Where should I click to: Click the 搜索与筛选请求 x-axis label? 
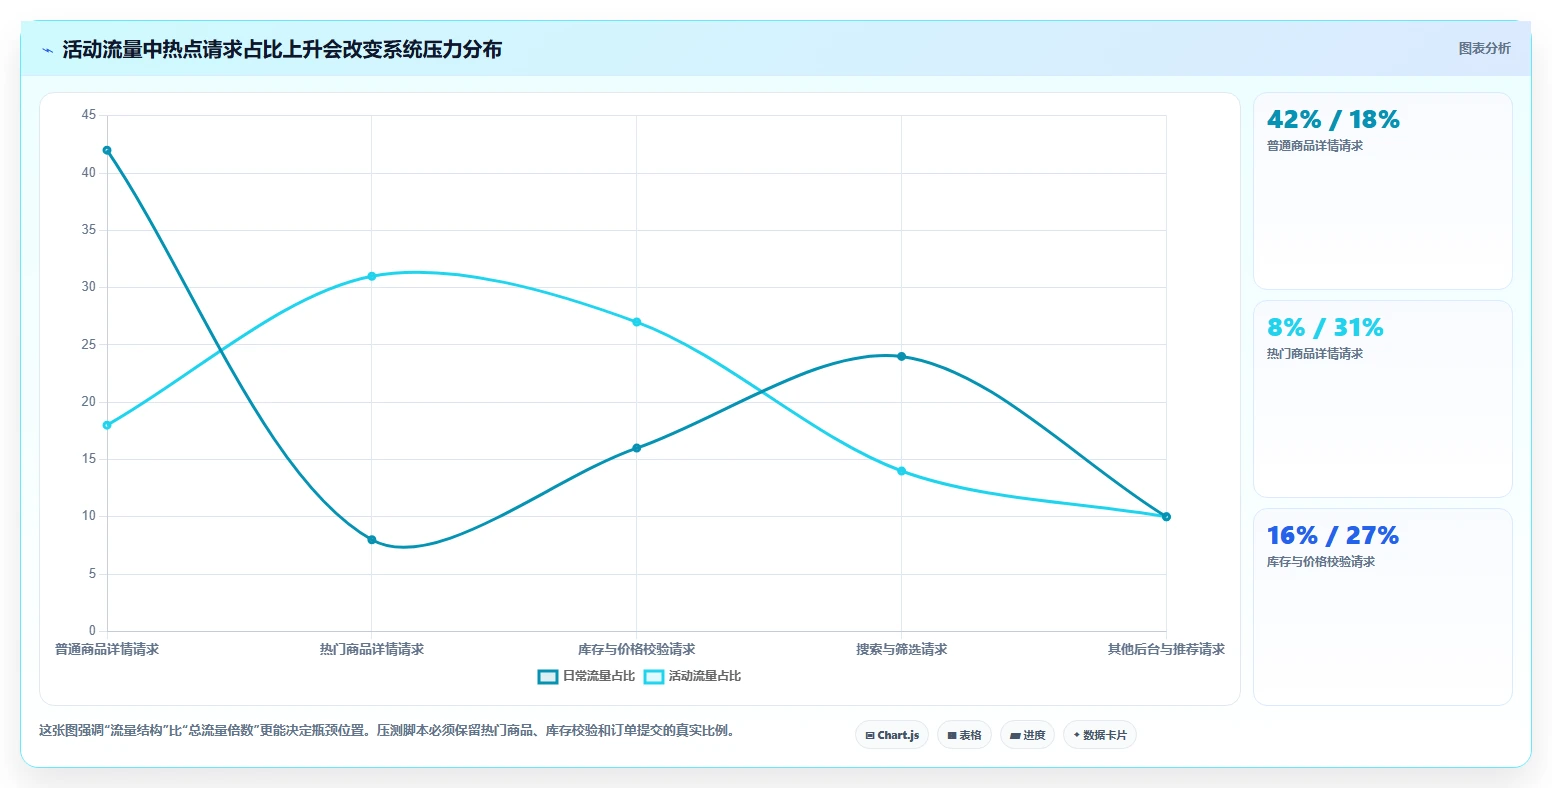coord(901,650)
